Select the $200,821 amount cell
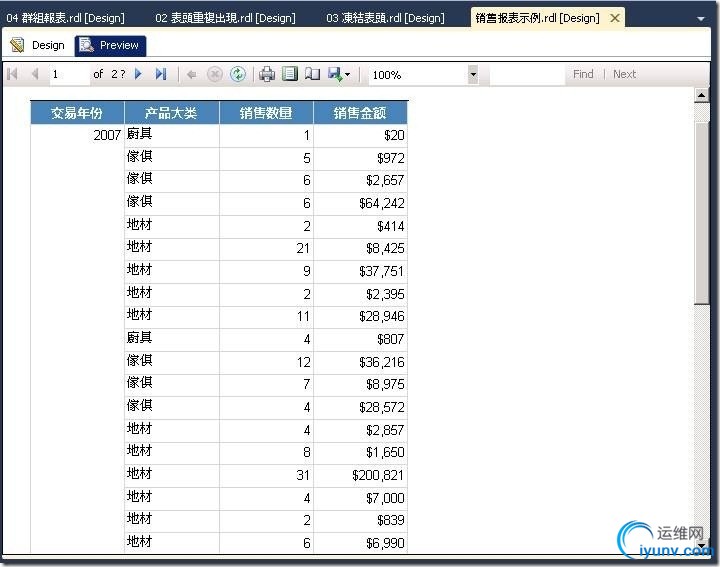Viewport: 720px width, 567px height. (360, 476)
